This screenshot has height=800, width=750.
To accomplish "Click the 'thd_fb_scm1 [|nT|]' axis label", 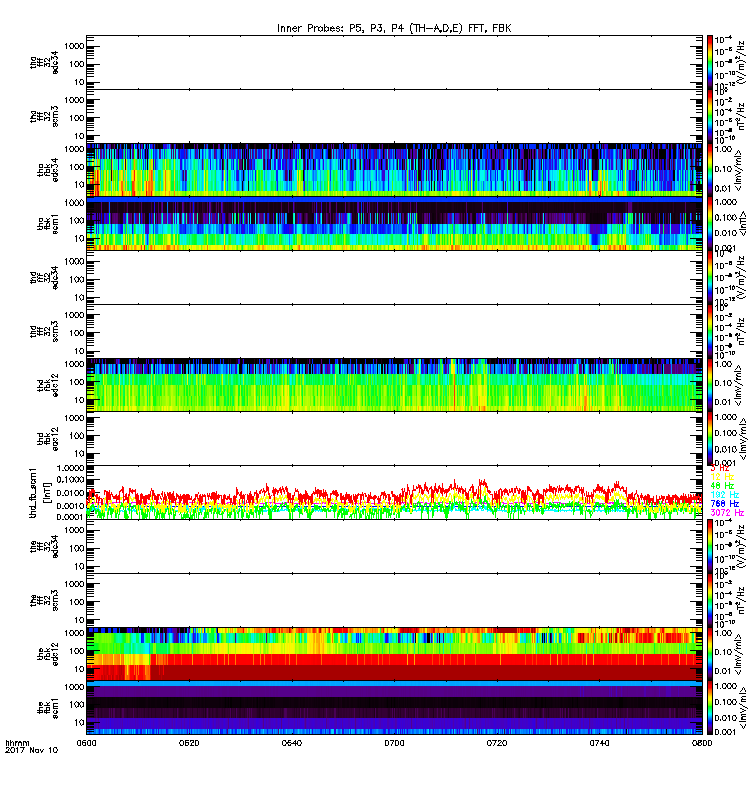I will coord(40,492).
